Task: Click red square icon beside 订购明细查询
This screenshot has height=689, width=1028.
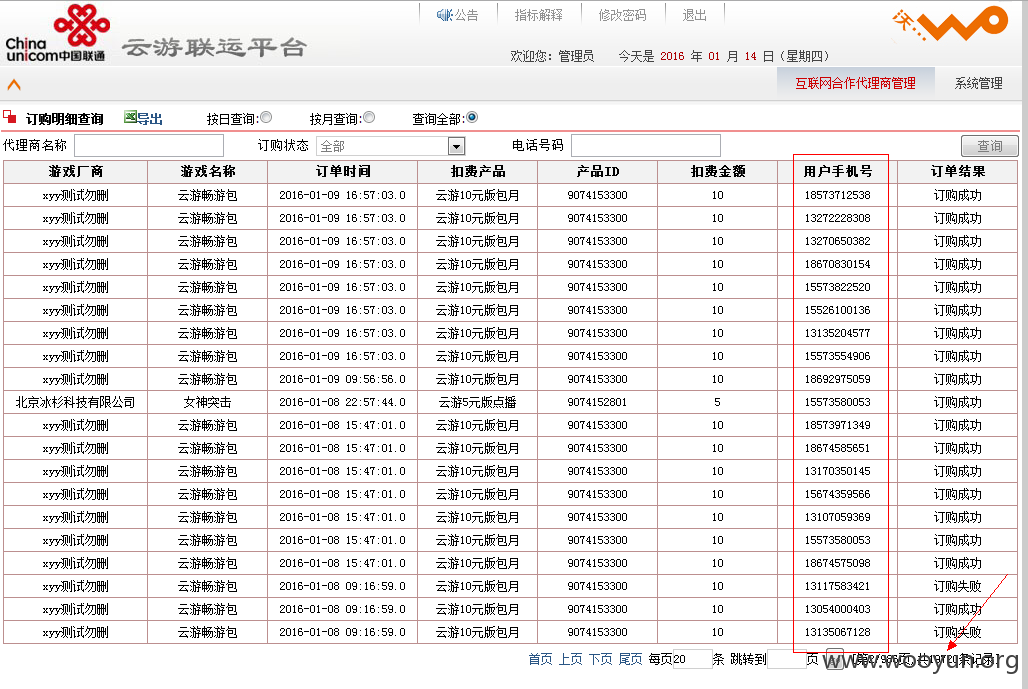Action: (x=10, y=117)
